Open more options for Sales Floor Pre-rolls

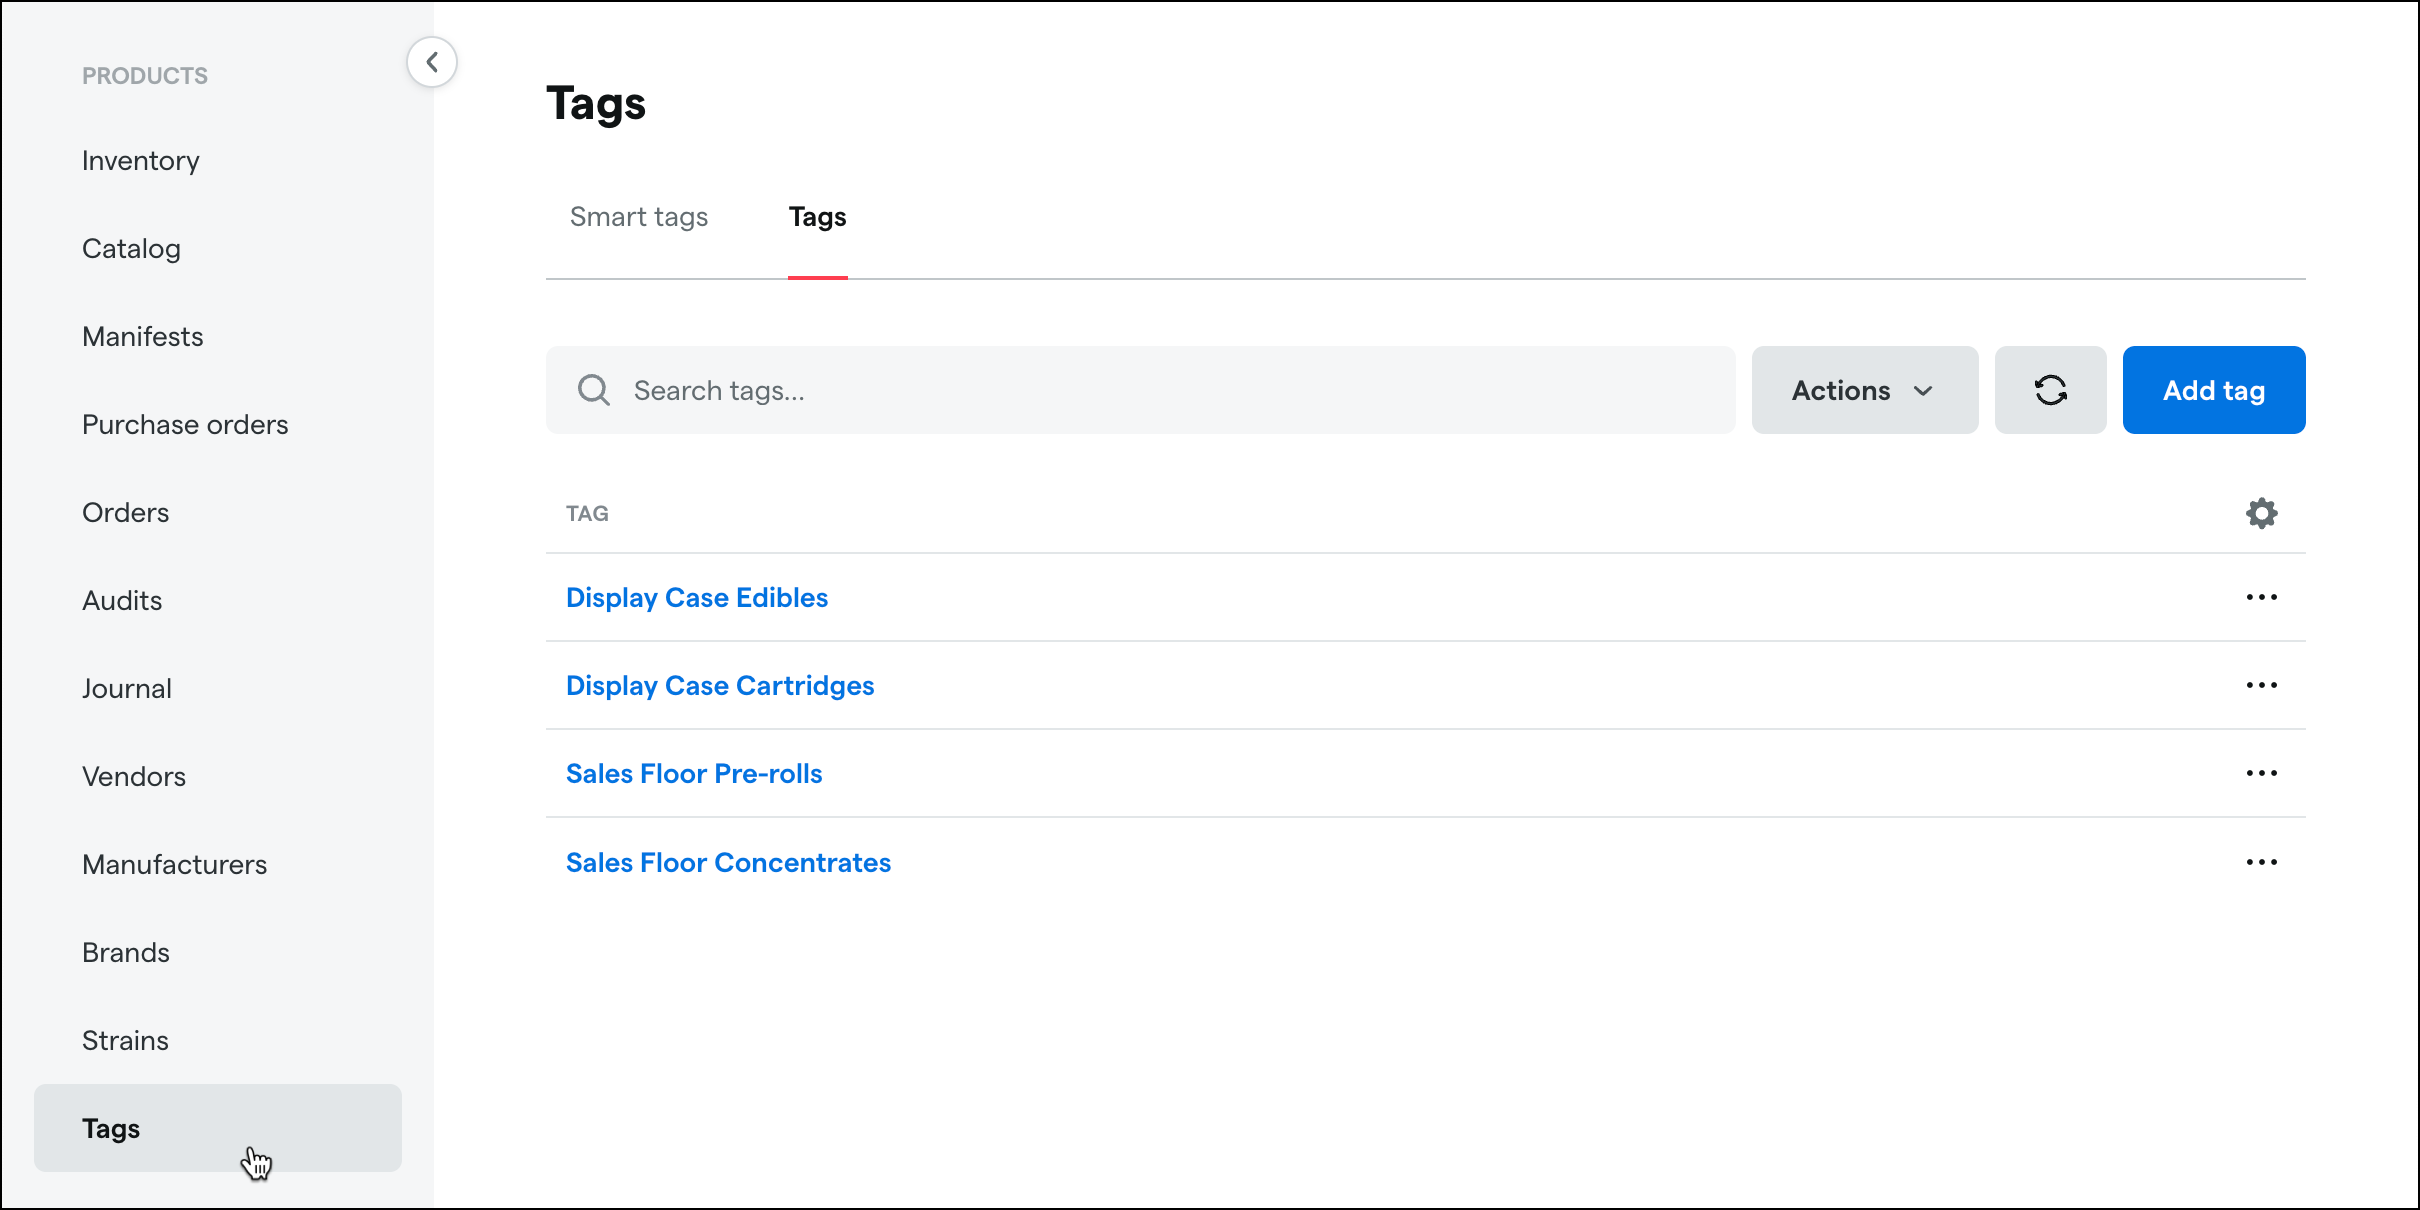[x=2261, y=773]
